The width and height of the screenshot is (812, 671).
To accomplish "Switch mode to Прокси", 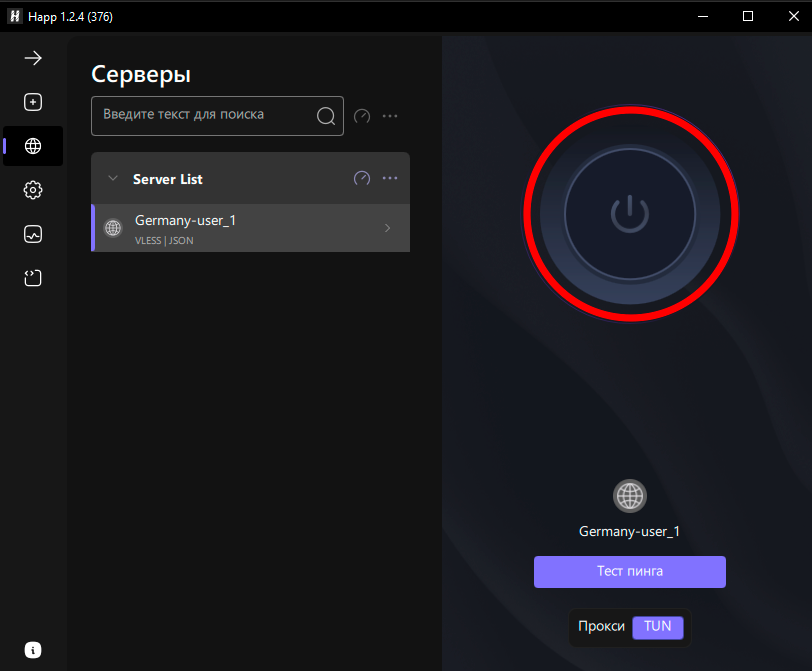I will coord(601,627).
